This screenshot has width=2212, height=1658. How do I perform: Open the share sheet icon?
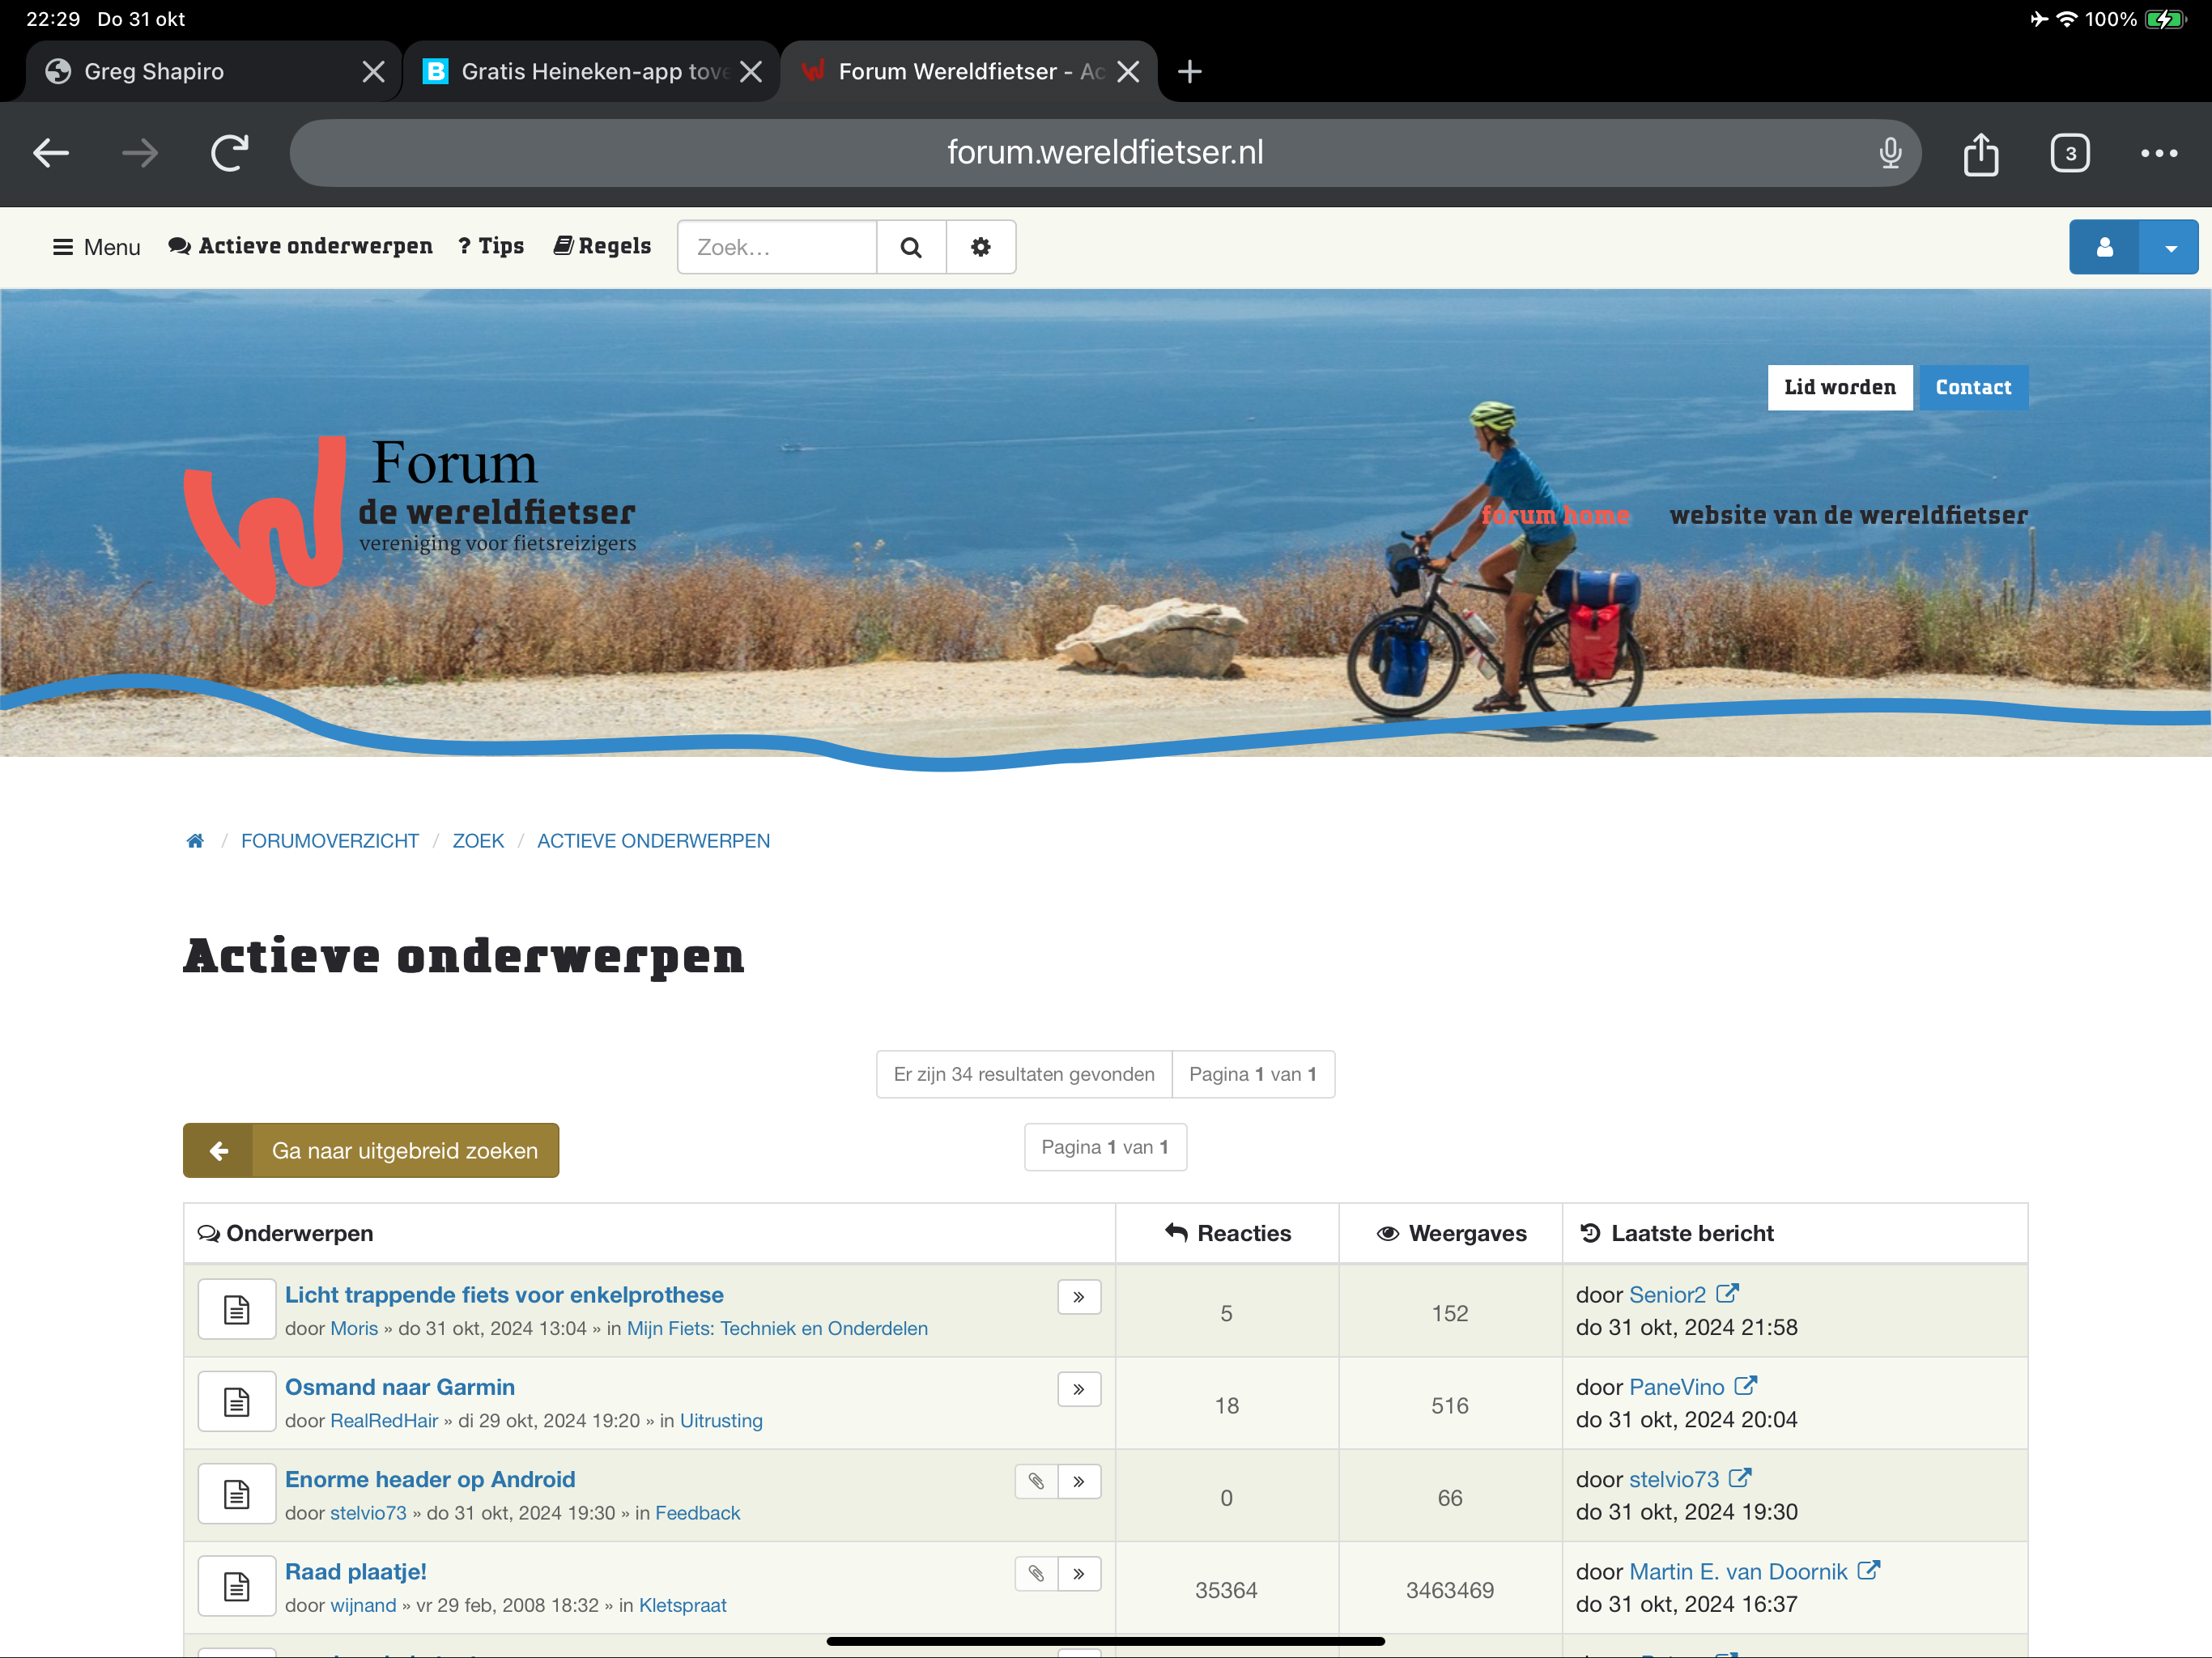click(1980, 154)
